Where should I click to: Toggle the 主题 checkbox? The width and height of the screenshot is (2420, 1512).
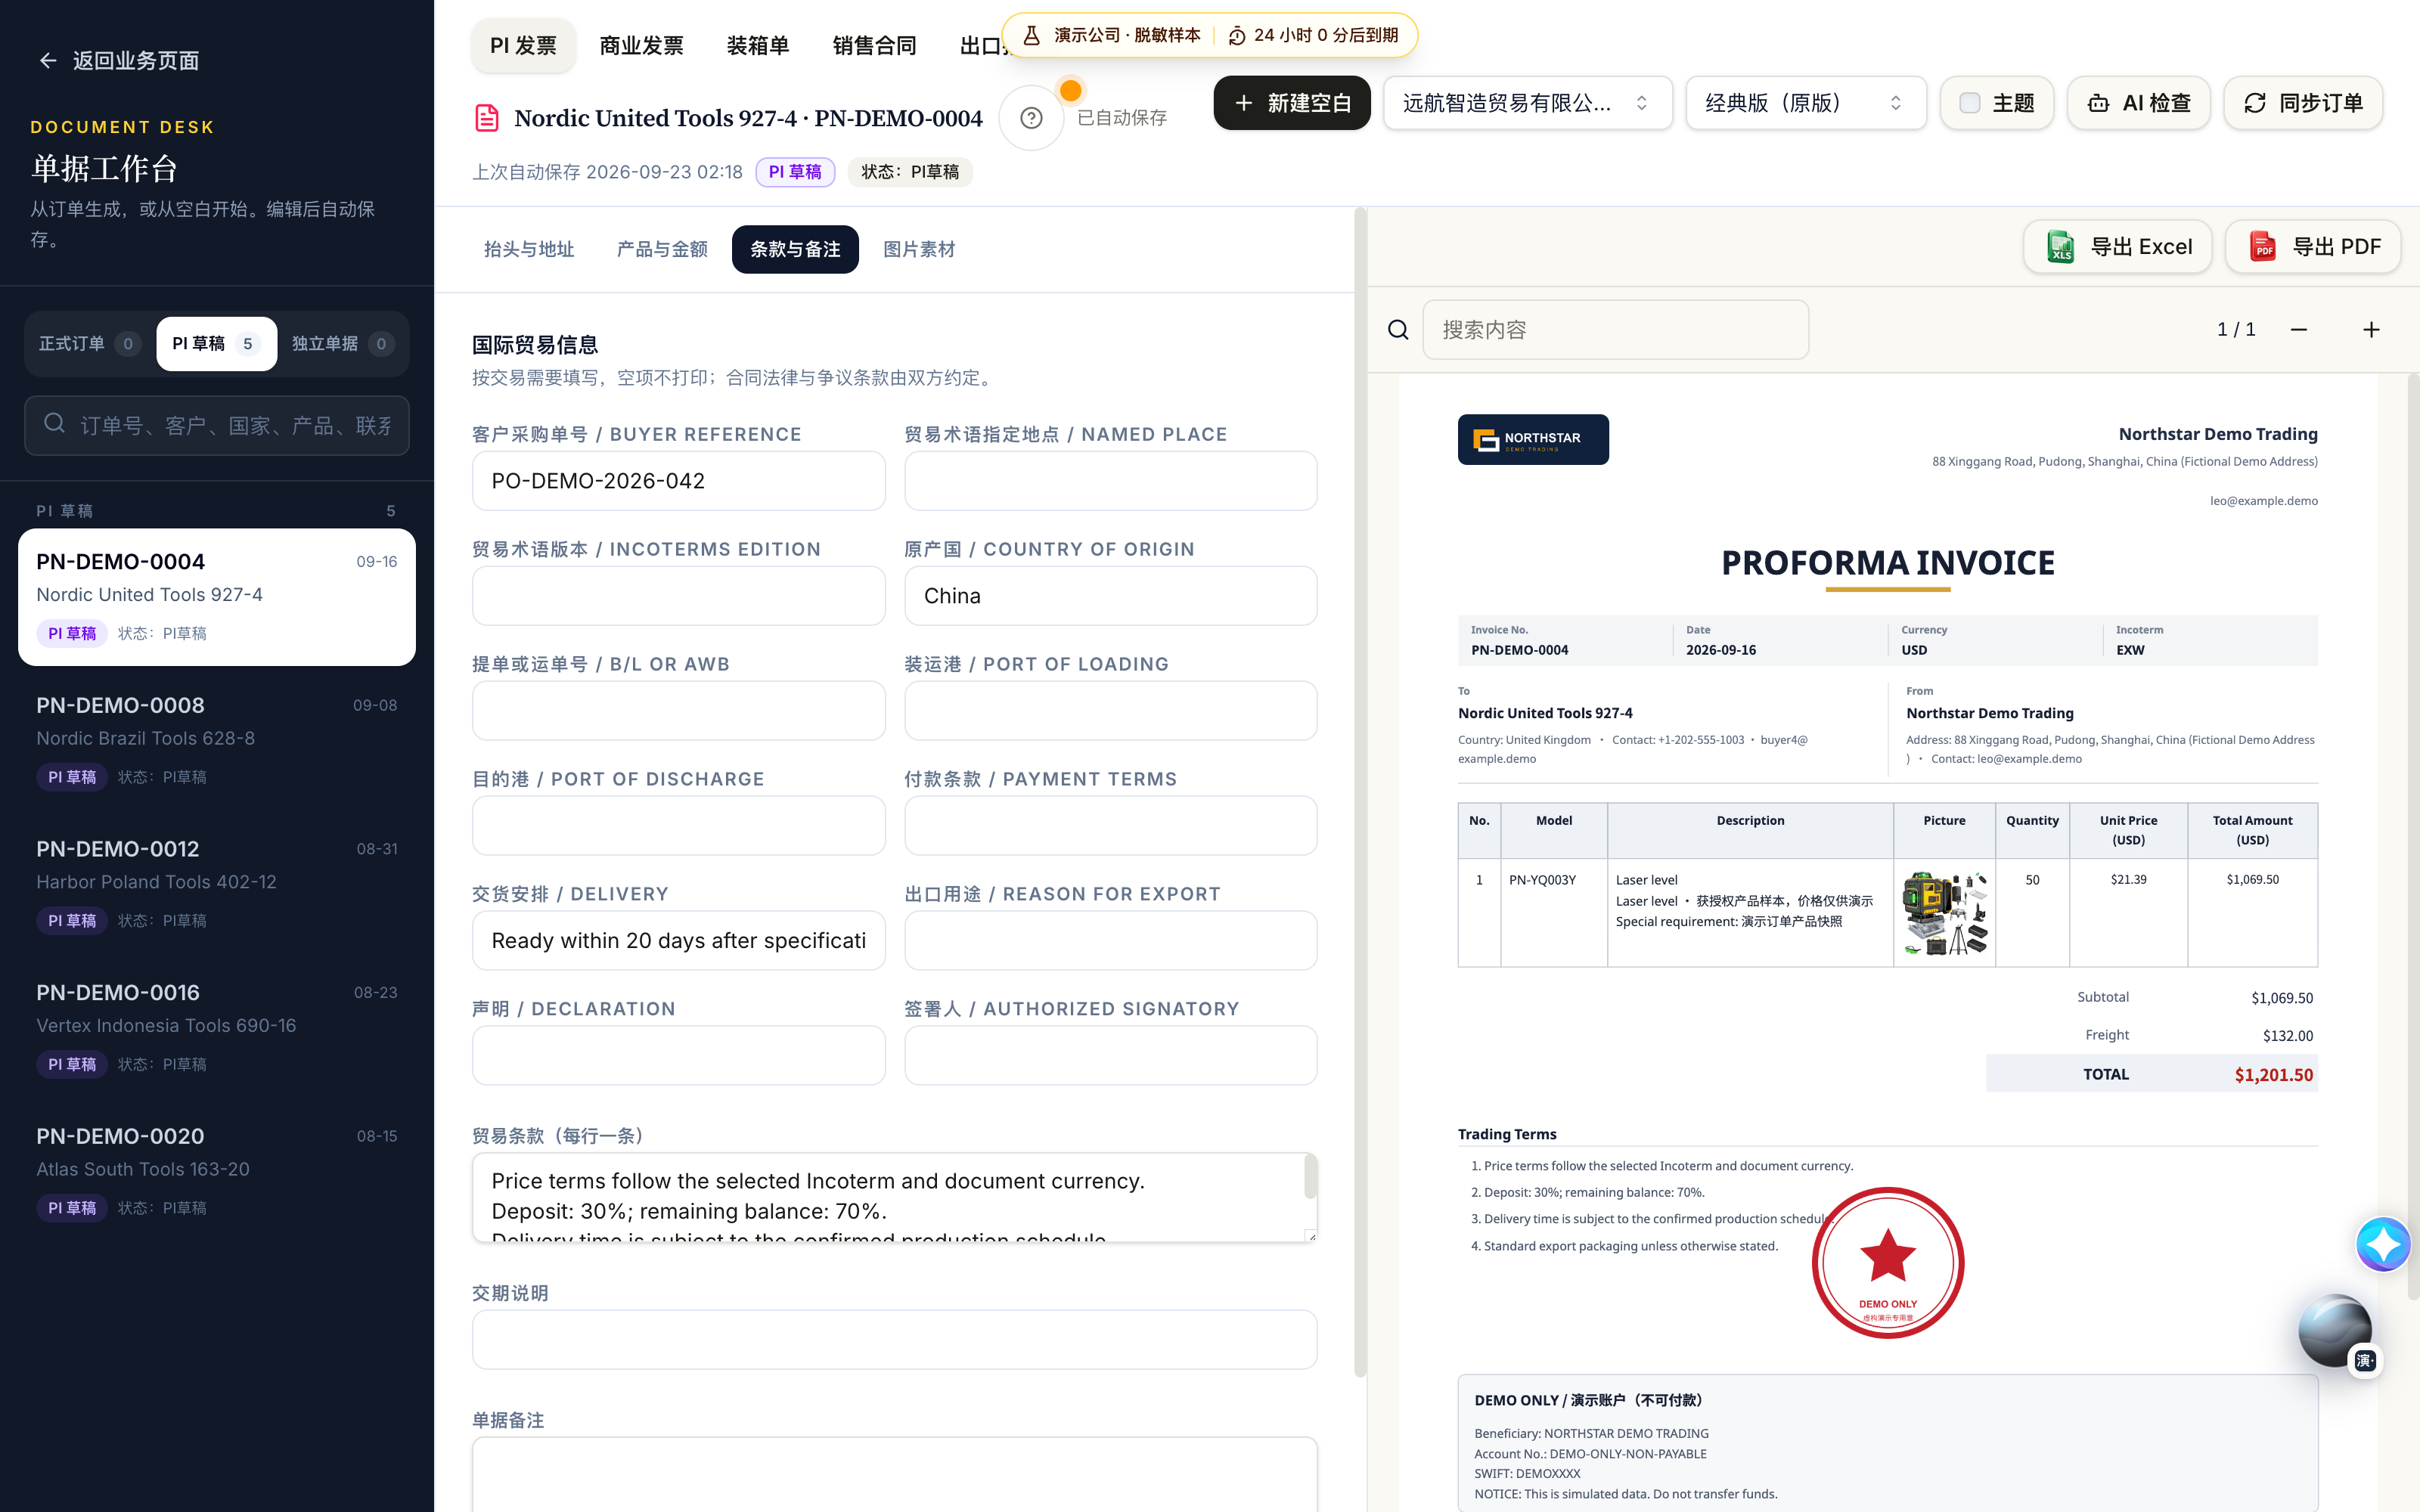tap(1970, 103)
